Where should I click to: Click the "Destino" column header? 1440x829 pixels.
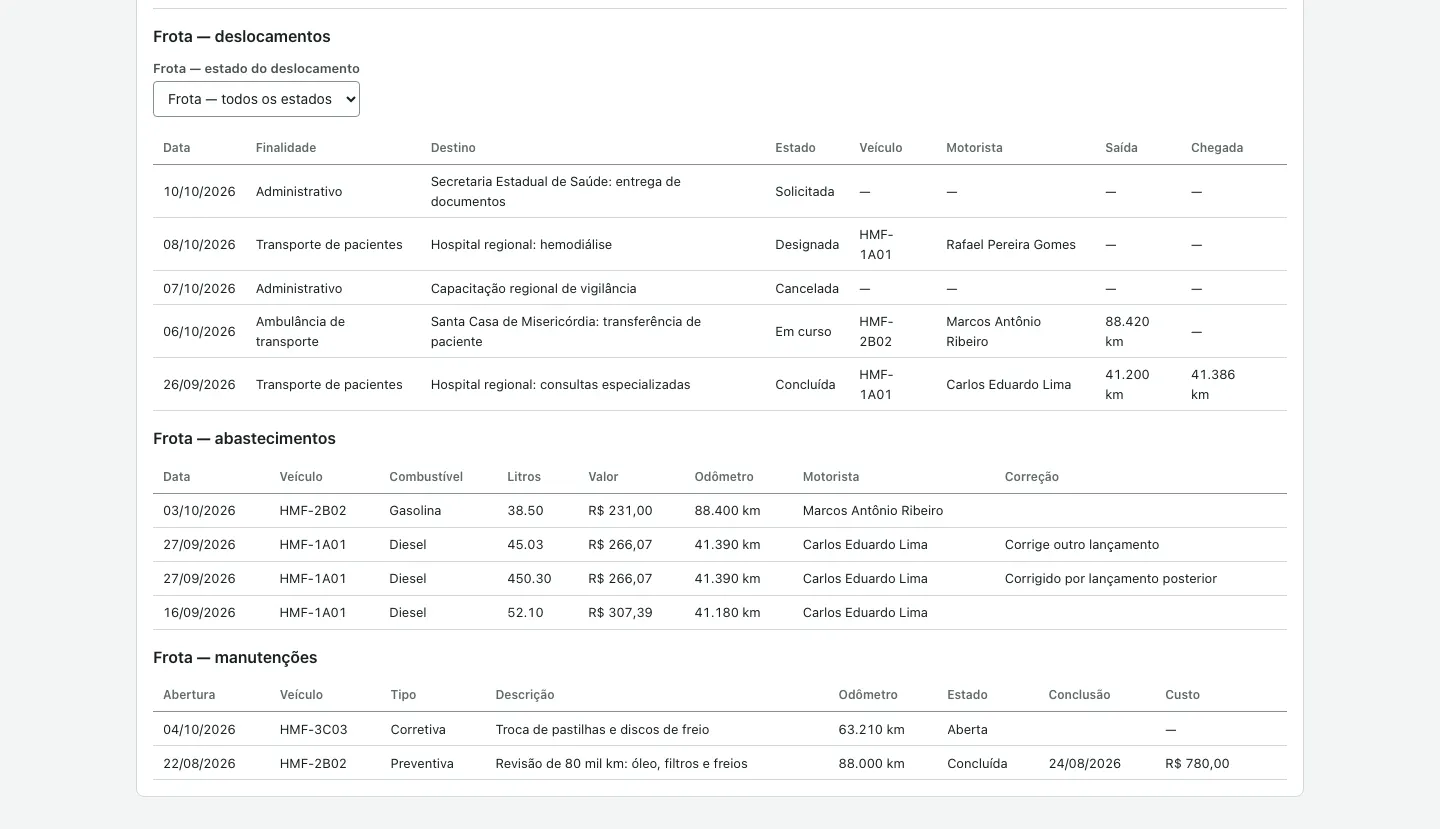click(x=453, y=148)
